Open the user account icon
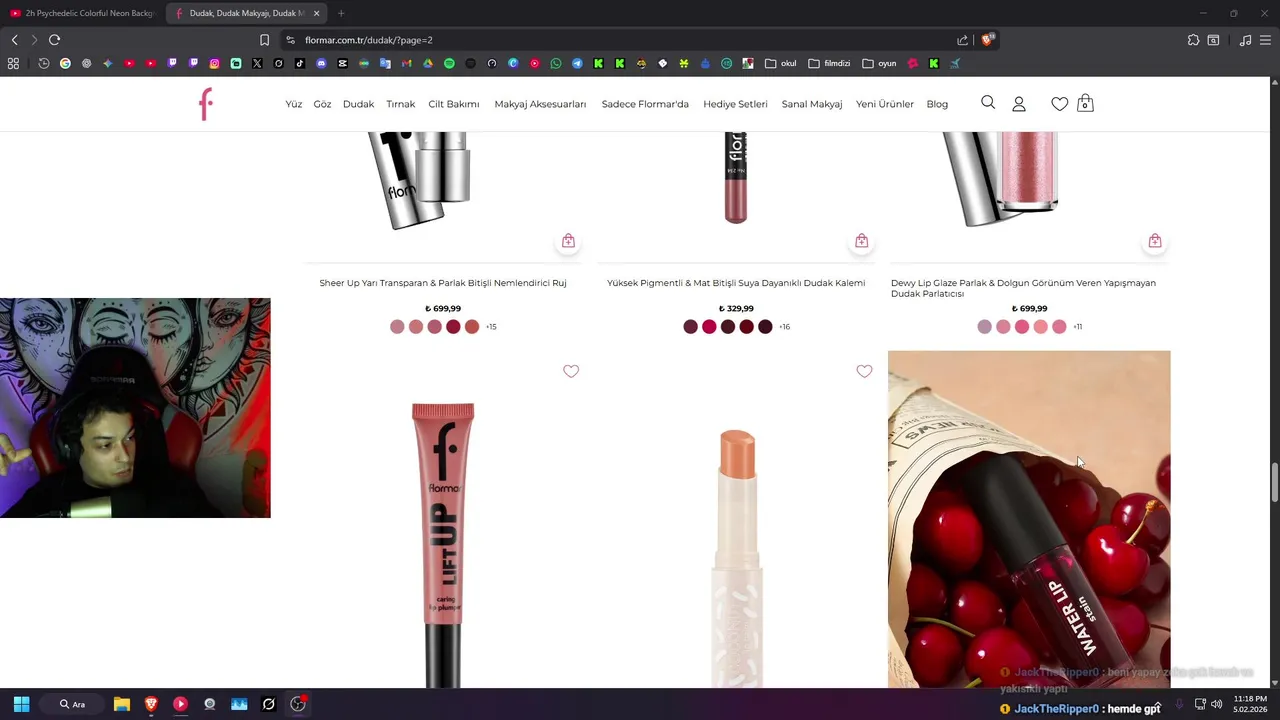This screenshot has width=1280, height=720. coord(1019,104)
